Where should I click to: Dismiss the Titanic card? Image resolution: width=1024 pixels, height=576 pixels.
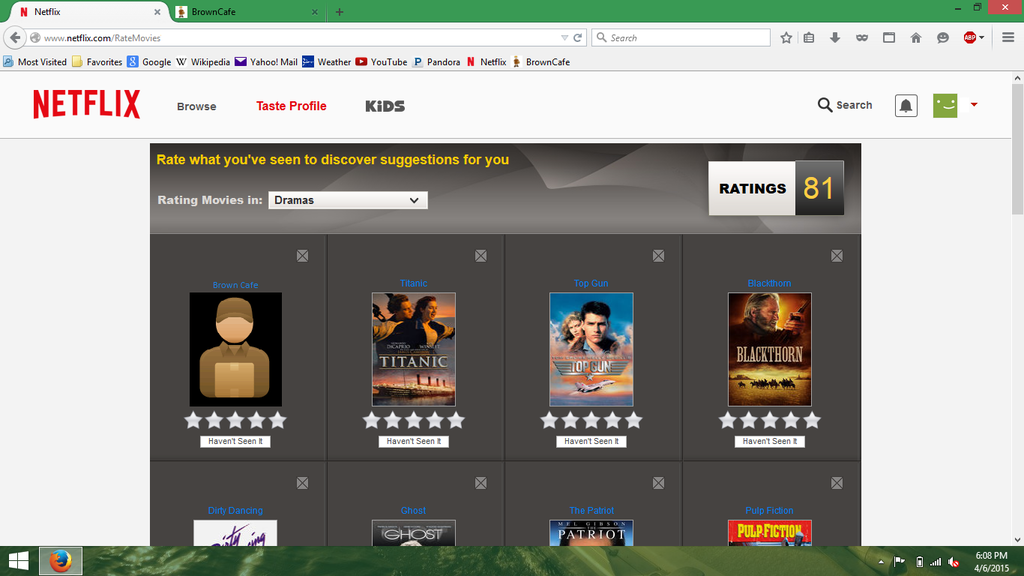(x=481, y=255)
